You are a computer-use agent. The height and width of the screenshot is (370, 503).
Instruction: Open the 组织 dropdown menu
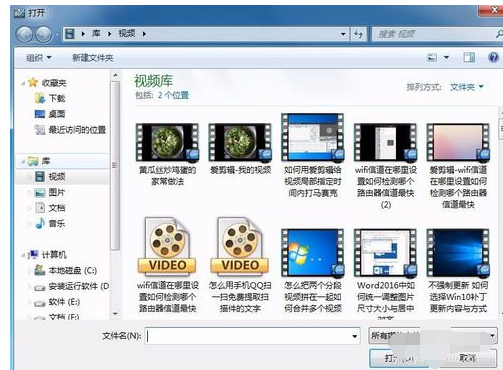point(39,58)
